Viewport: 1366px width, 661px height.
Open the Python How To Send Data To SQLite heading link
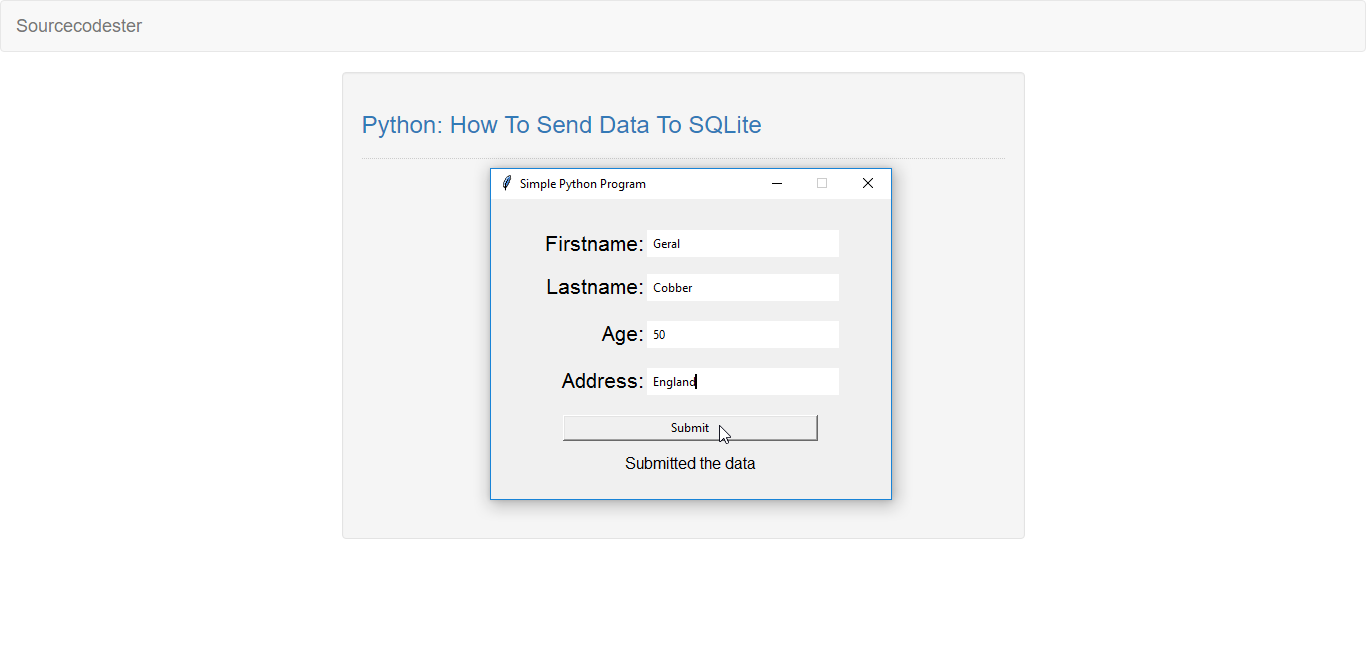click(x=561, y=125)
